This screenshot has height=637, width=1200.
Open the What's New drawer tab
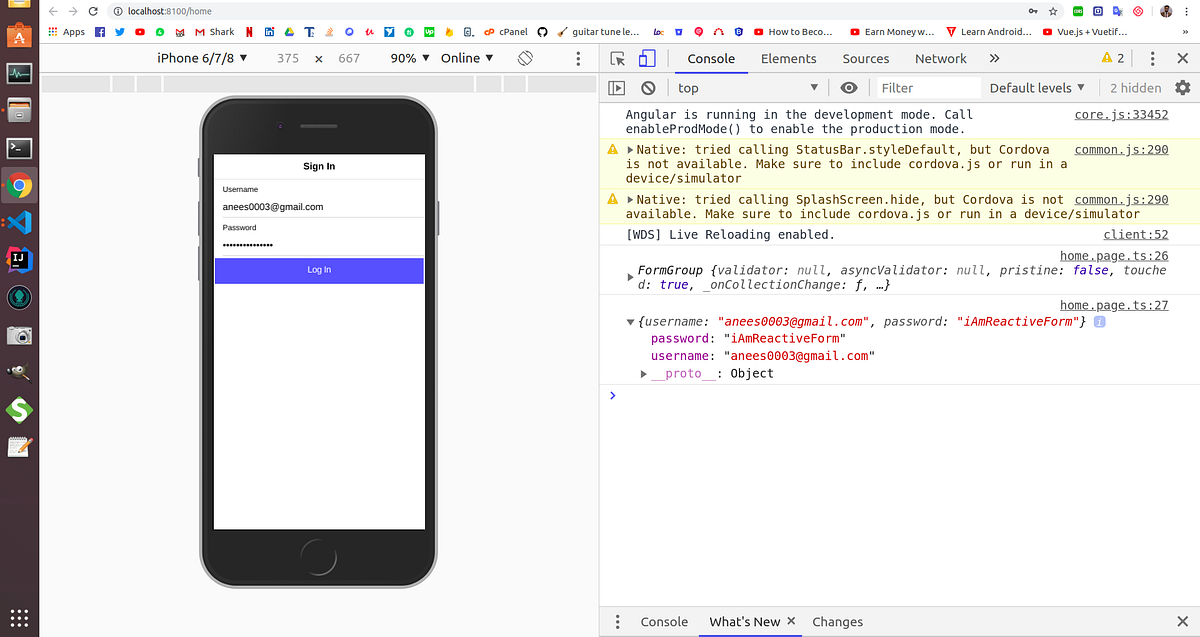[x=744, y=621]
